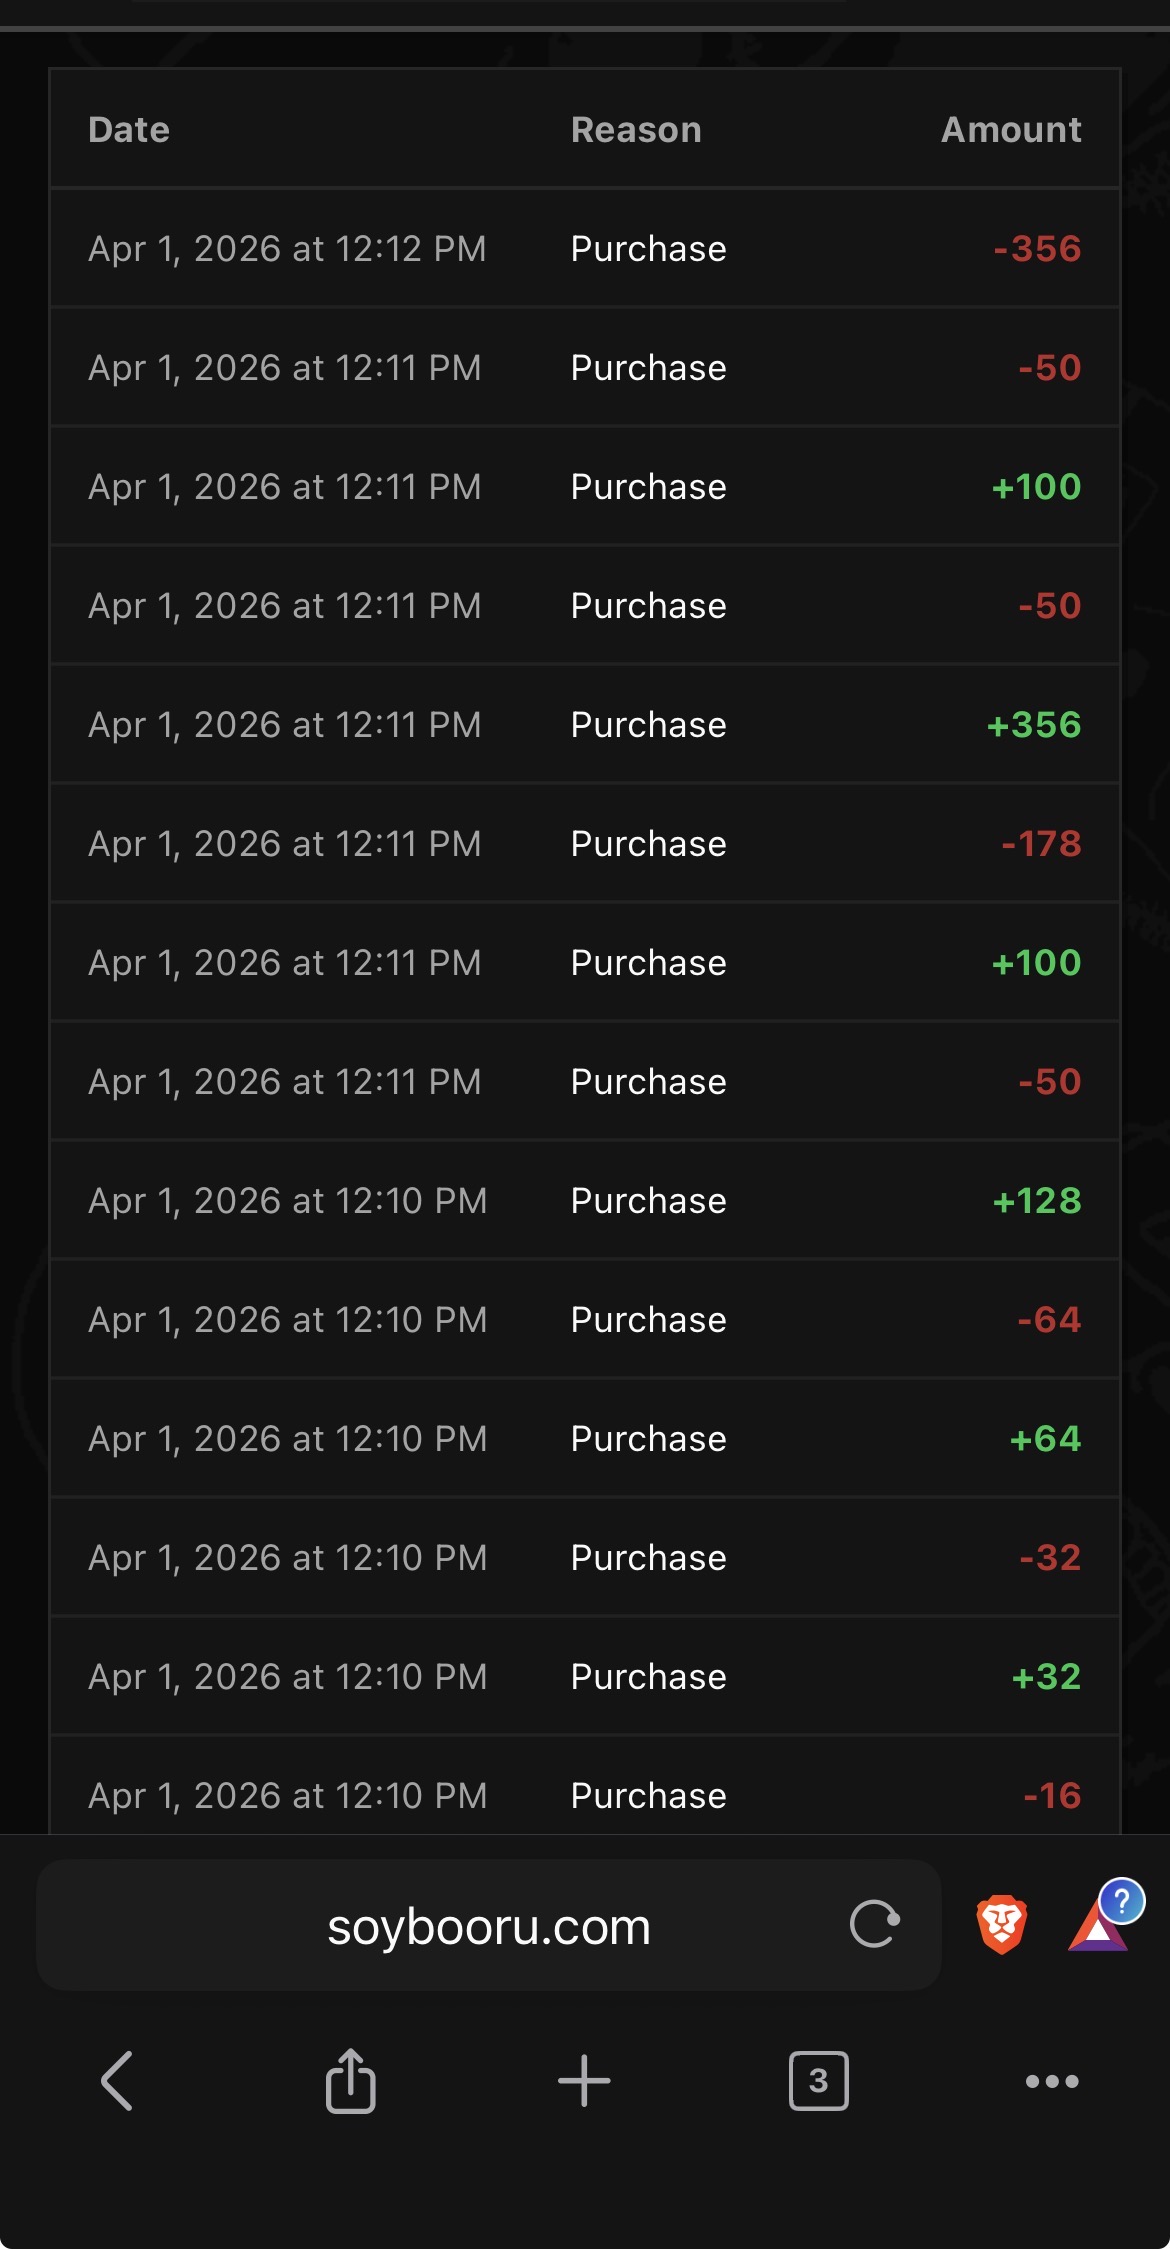Open the tab switcher showing 3 tabs
The width and height of the screenshot is (1170, 2249).
pyautogui.click(x=818, y=2081)
